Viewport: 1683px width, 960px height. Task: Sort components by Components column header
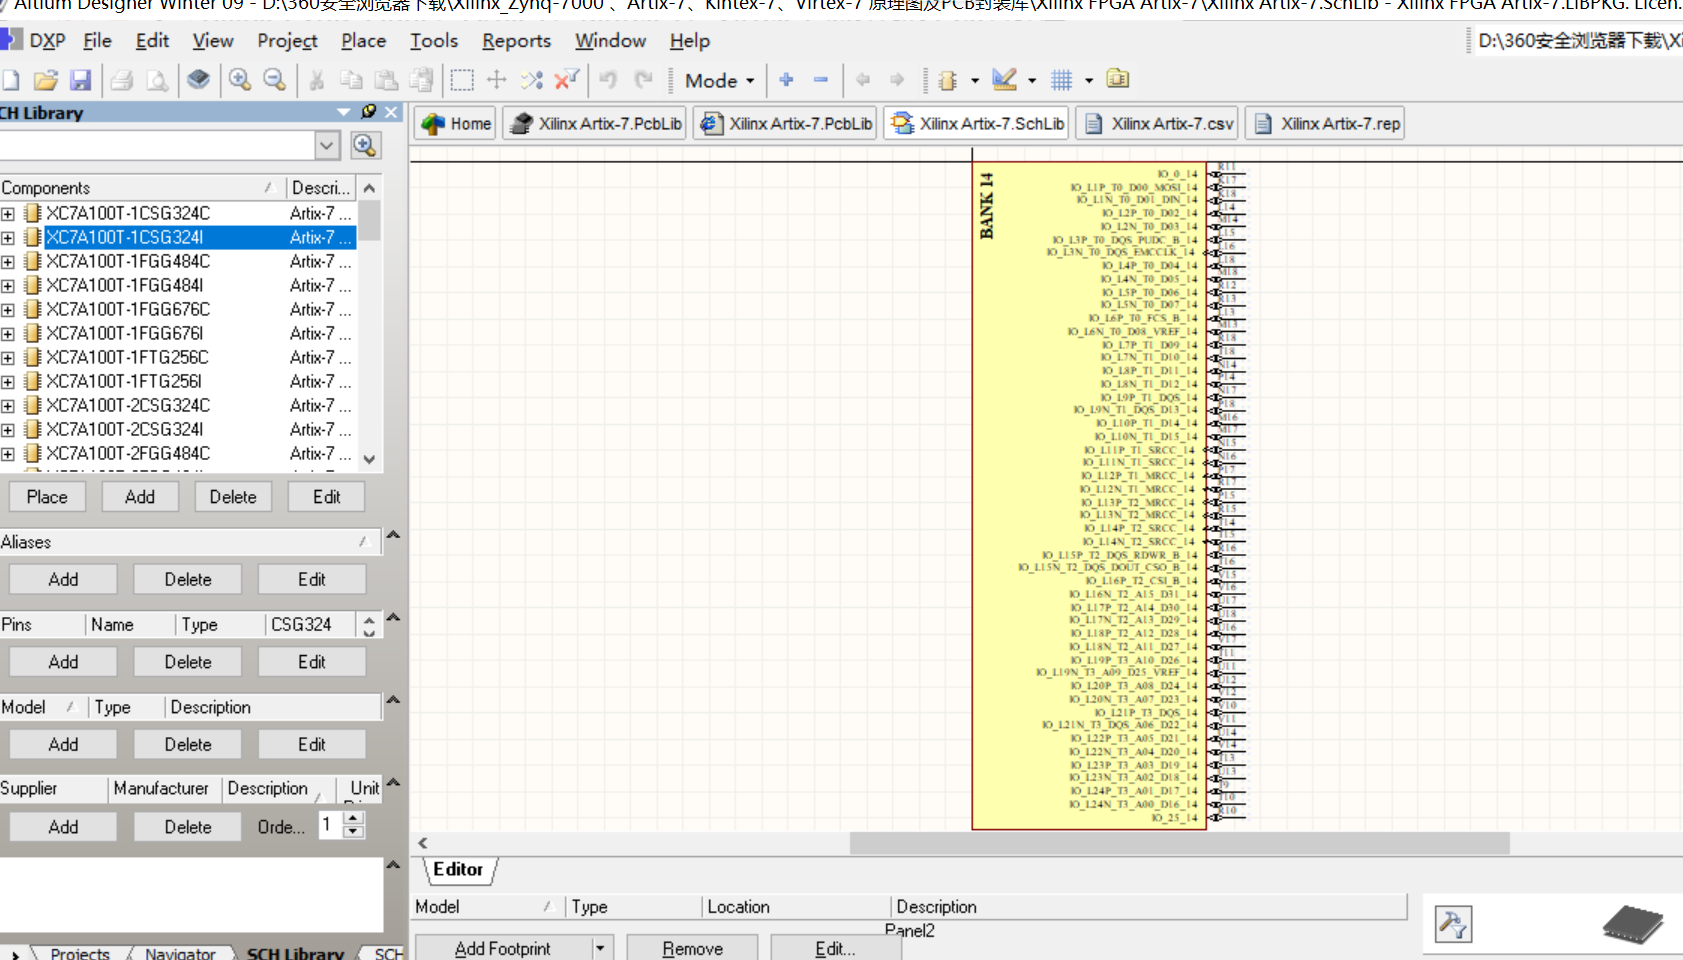coord(142,188)
